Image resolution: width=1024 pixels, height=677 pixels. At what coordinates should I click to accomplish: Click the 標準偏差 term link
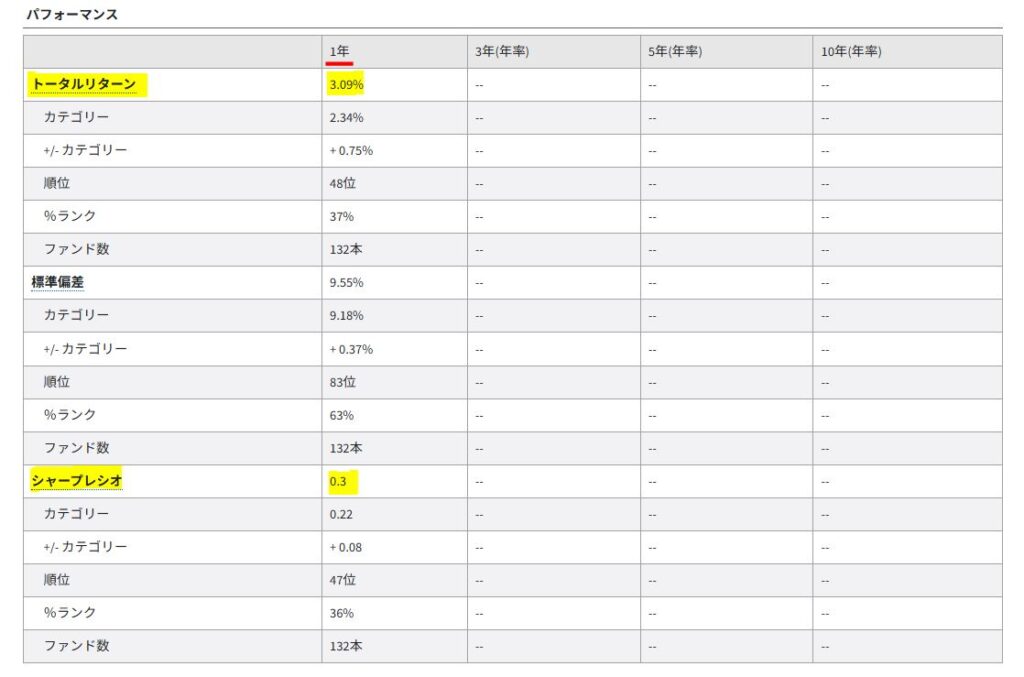(57, 282)
